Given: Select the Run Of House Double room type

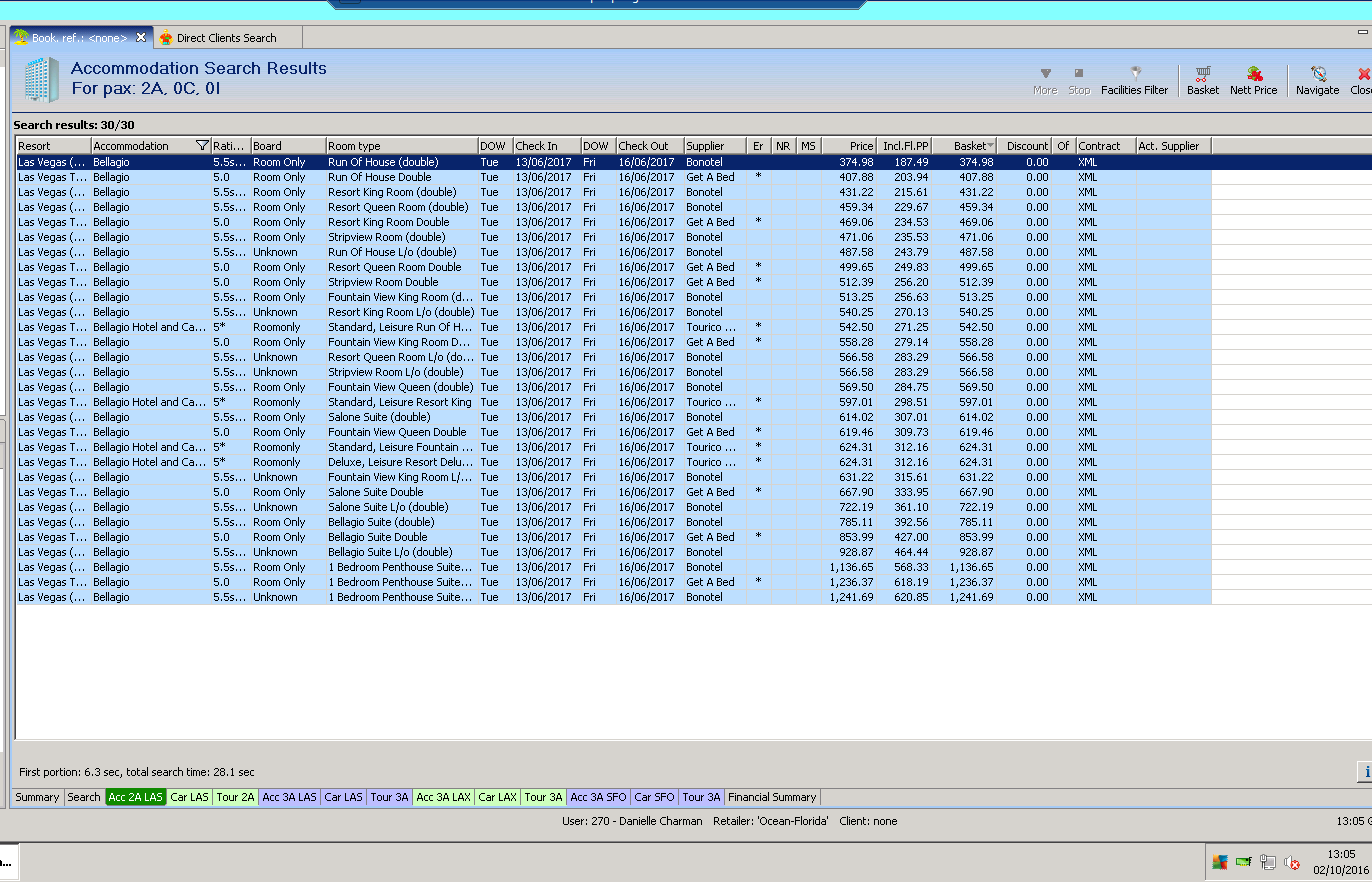Looking at the screenshot, I should (380, 177).
